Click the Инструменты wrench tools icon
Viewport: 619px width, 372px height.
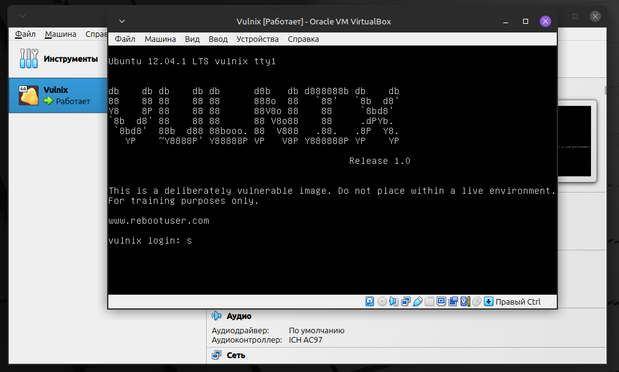[x=29, y=58]
